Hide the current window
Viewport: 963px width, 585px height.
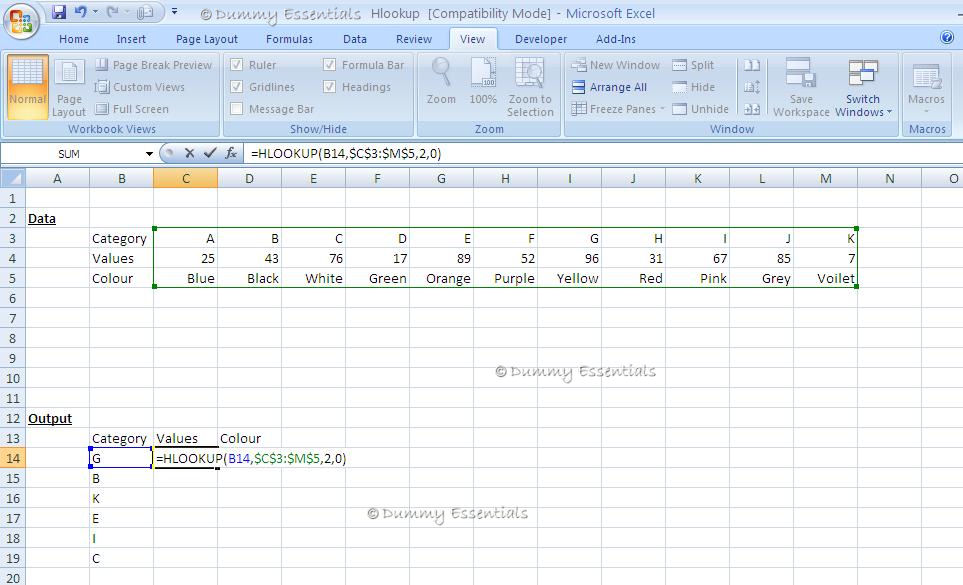[693, 87]
